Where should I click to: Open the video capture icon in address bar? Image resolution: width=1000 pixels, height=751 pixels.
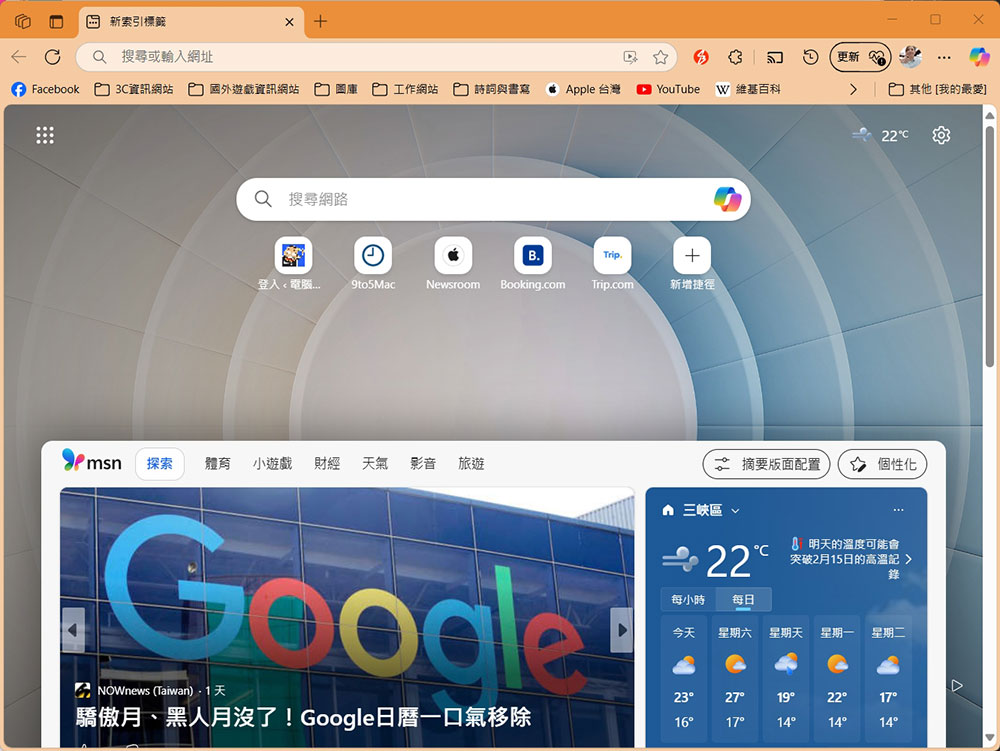pyautogui.click(x=630, y=57)
